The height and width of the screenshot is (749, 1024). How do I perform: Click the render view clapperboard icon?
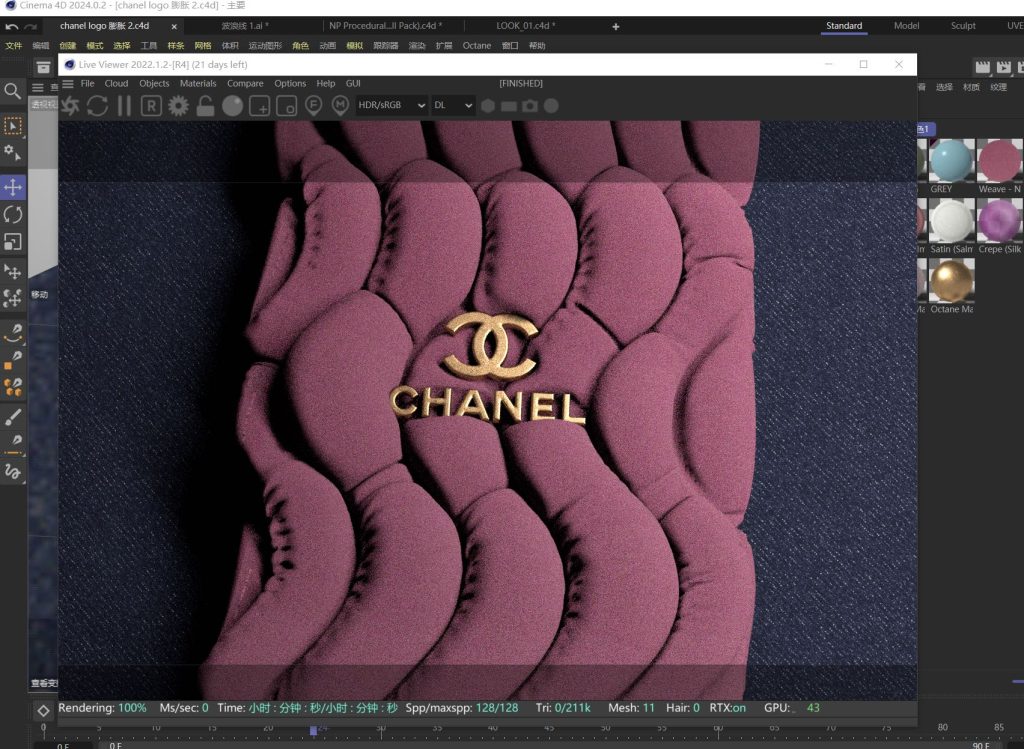tap(982, 67)
